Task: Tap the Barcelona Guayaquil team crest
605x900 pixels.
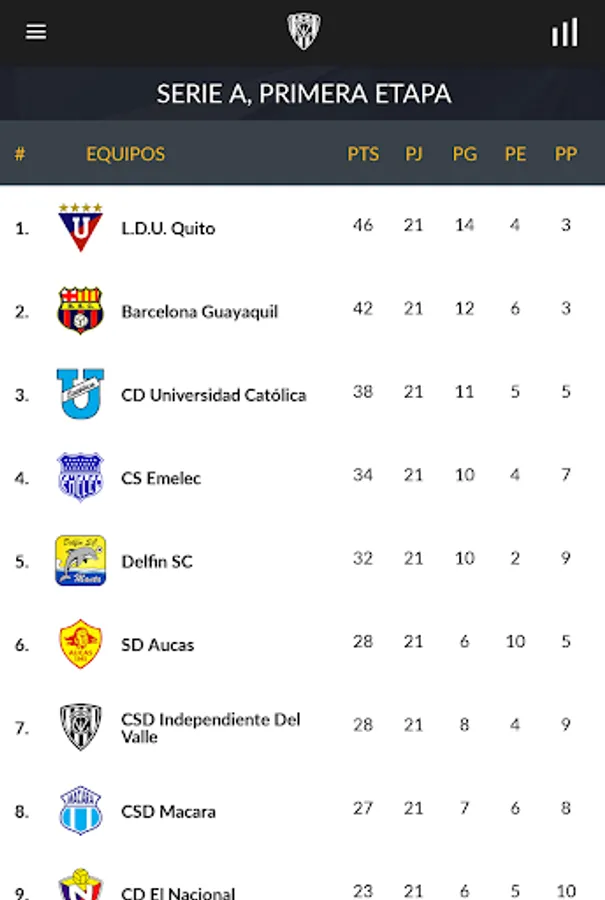Action: click(x=80, y=310)
